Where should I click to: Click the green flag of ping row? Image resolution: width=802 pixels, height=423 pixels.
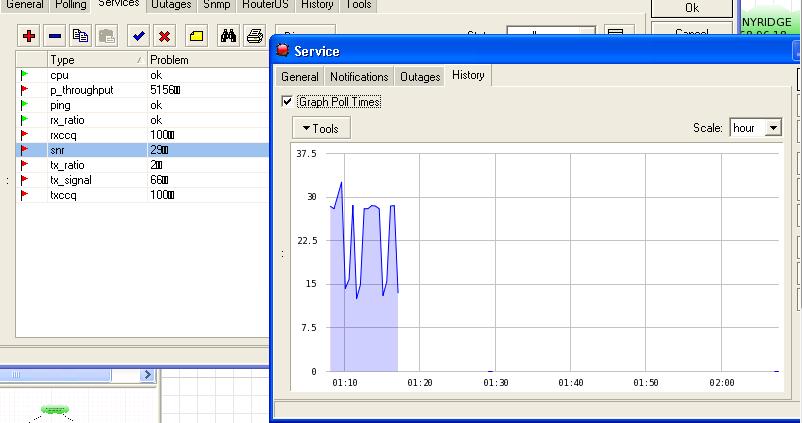[24, 105]
